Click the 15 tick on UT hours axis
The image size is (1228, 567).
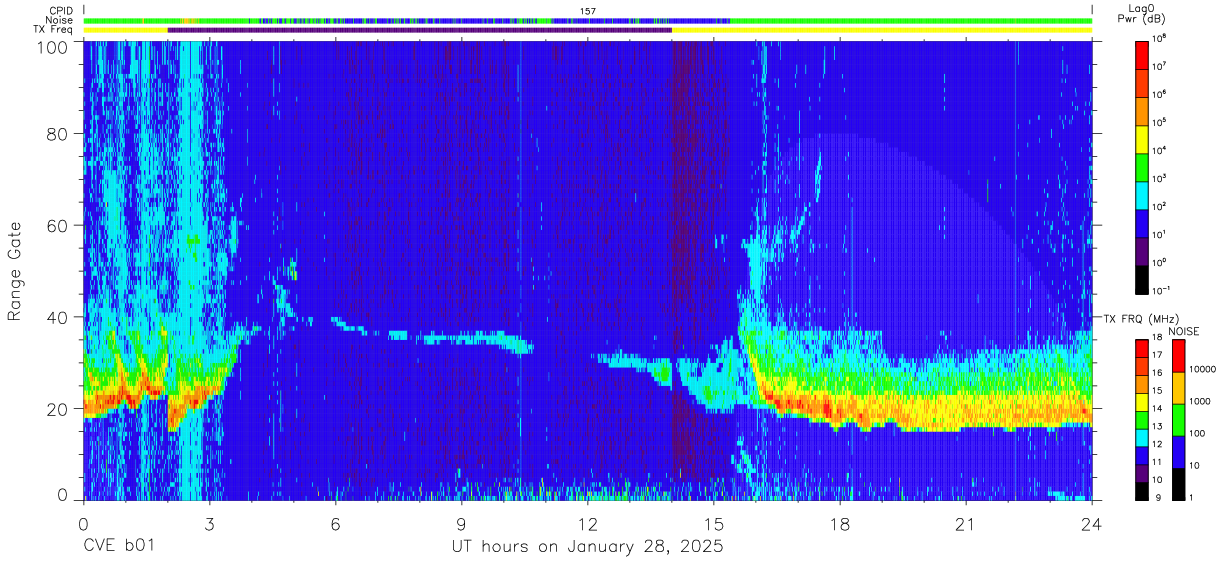(x=714, y=524)
